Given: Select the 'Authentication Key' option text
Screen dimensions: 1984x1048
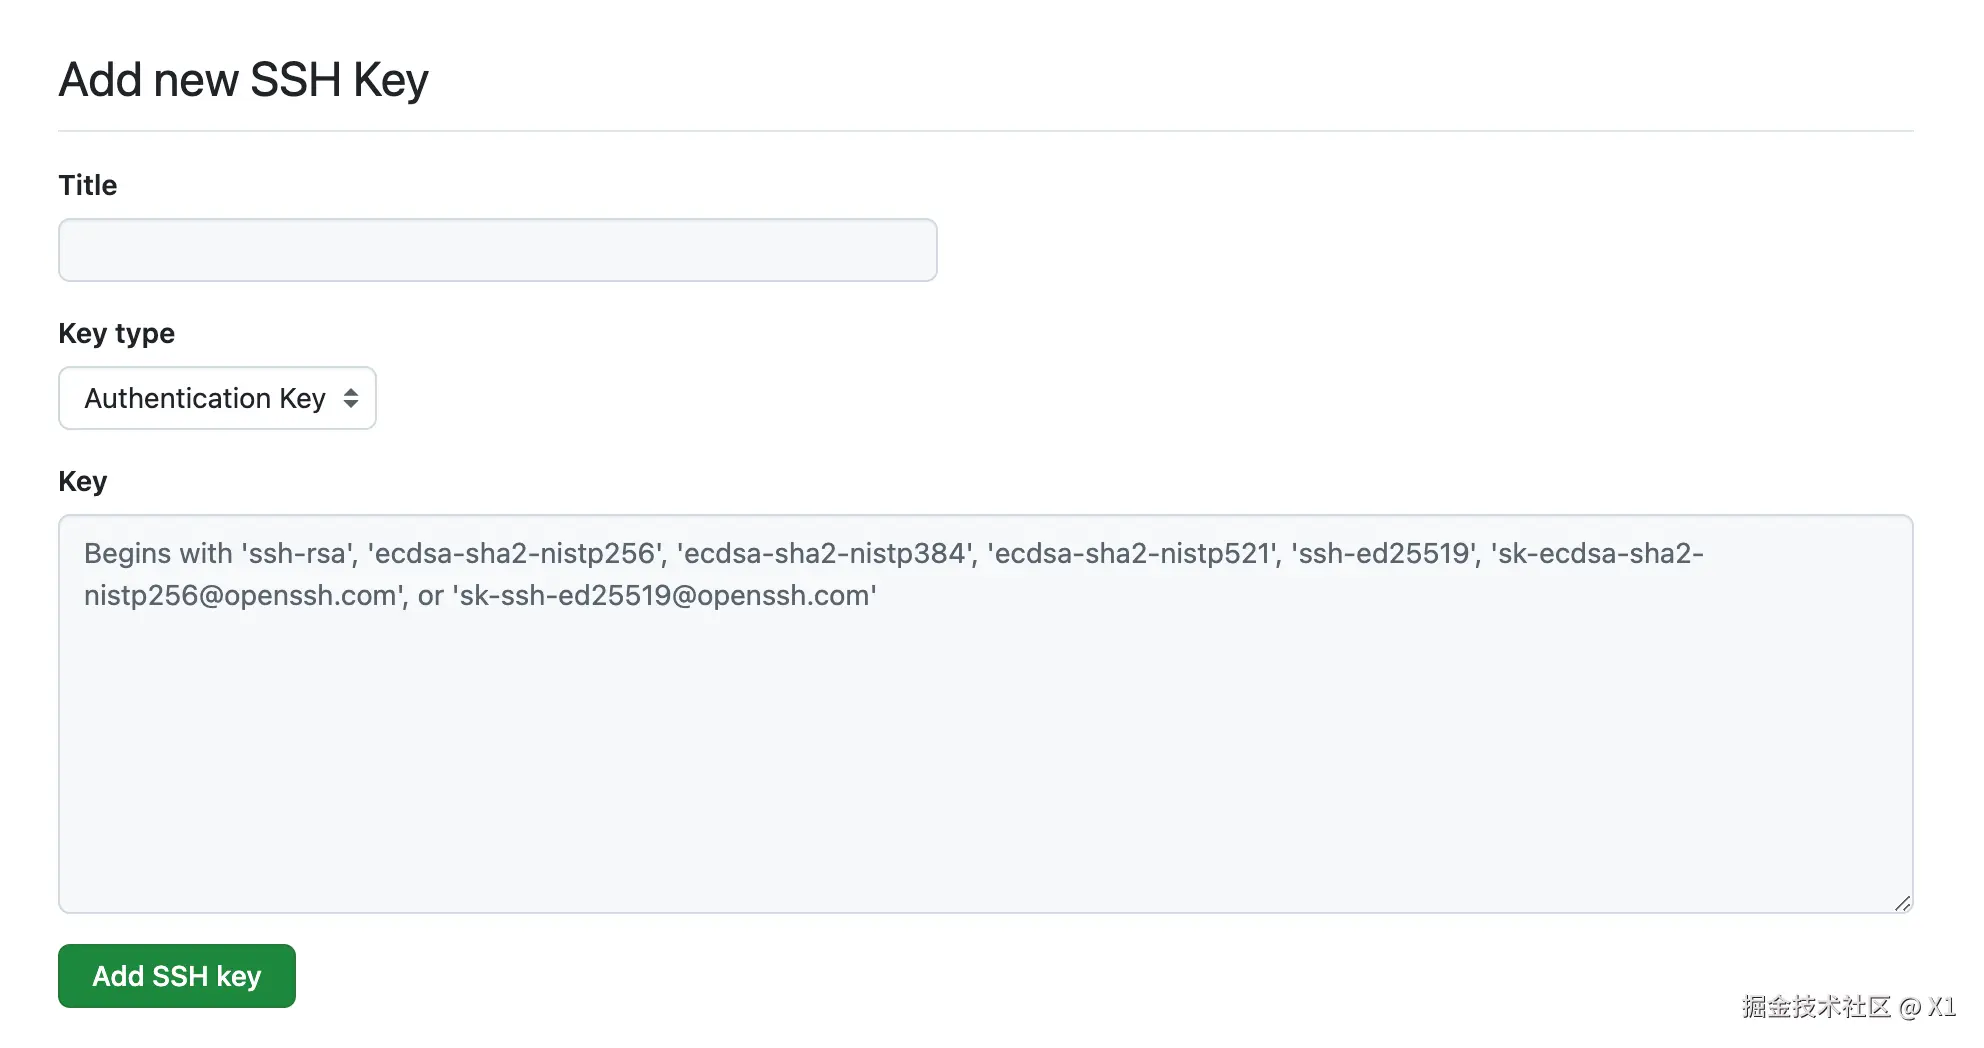Looking at the screenshot, I should [204, 398].
